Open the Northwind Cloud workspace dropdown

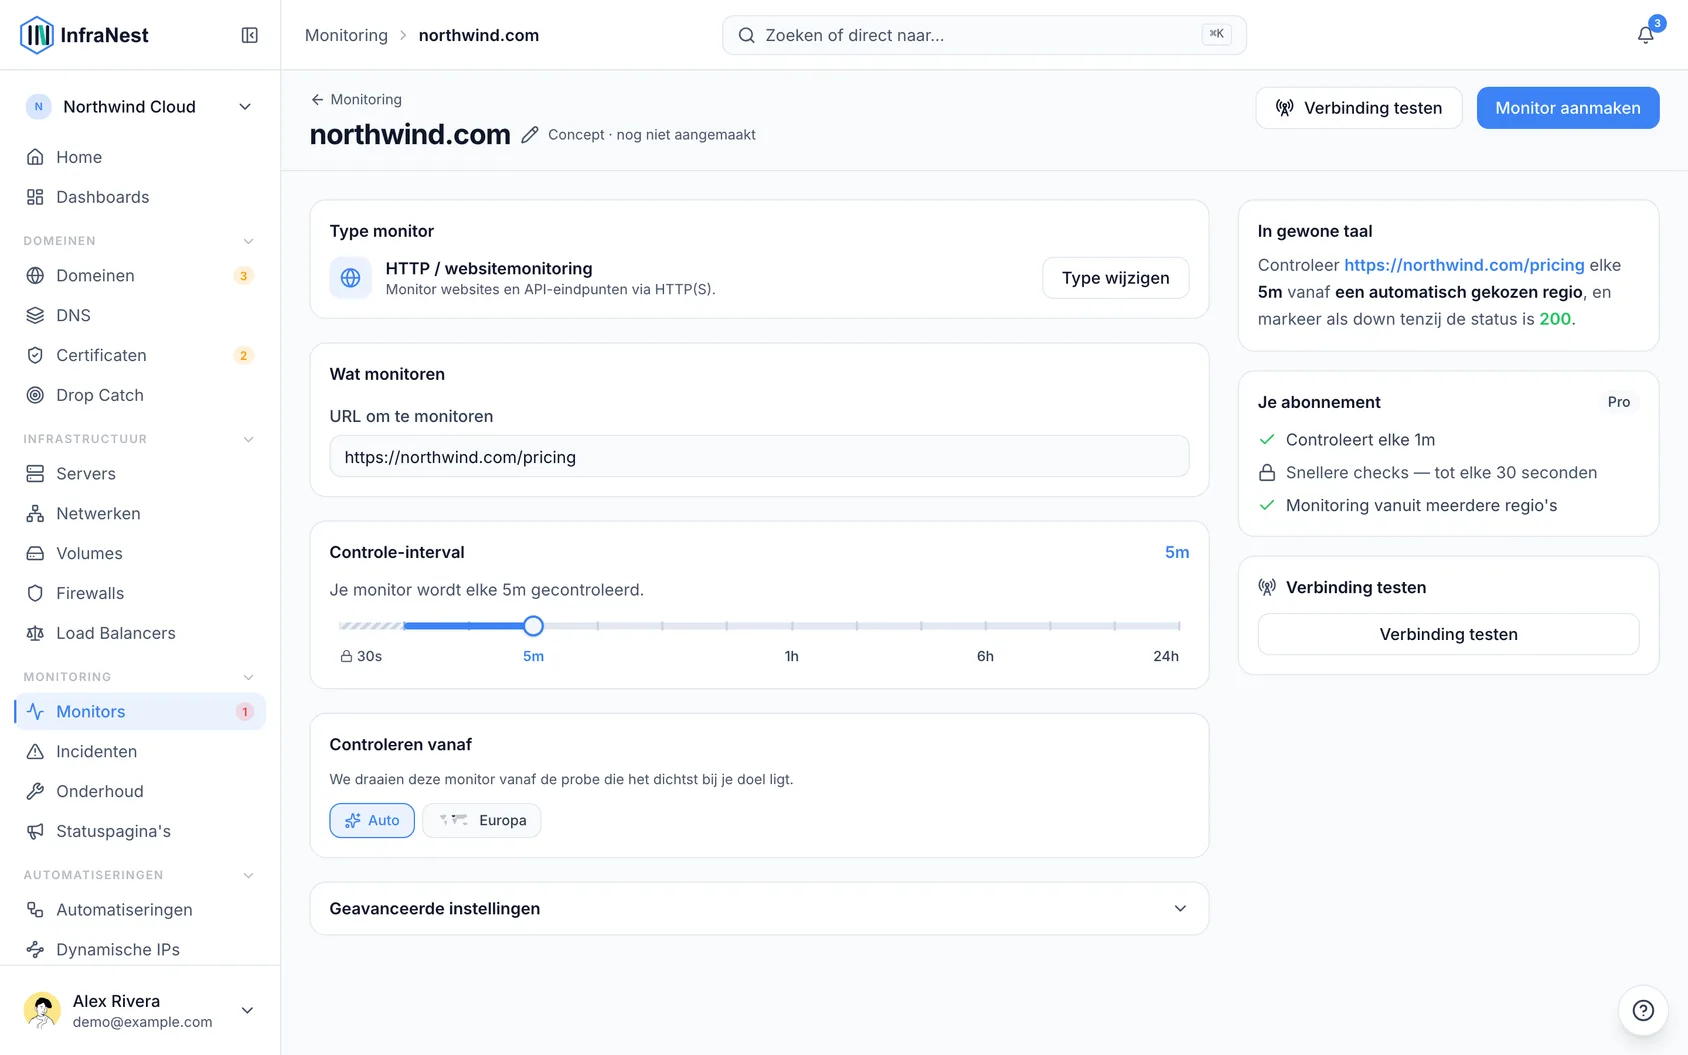[140, 107]
